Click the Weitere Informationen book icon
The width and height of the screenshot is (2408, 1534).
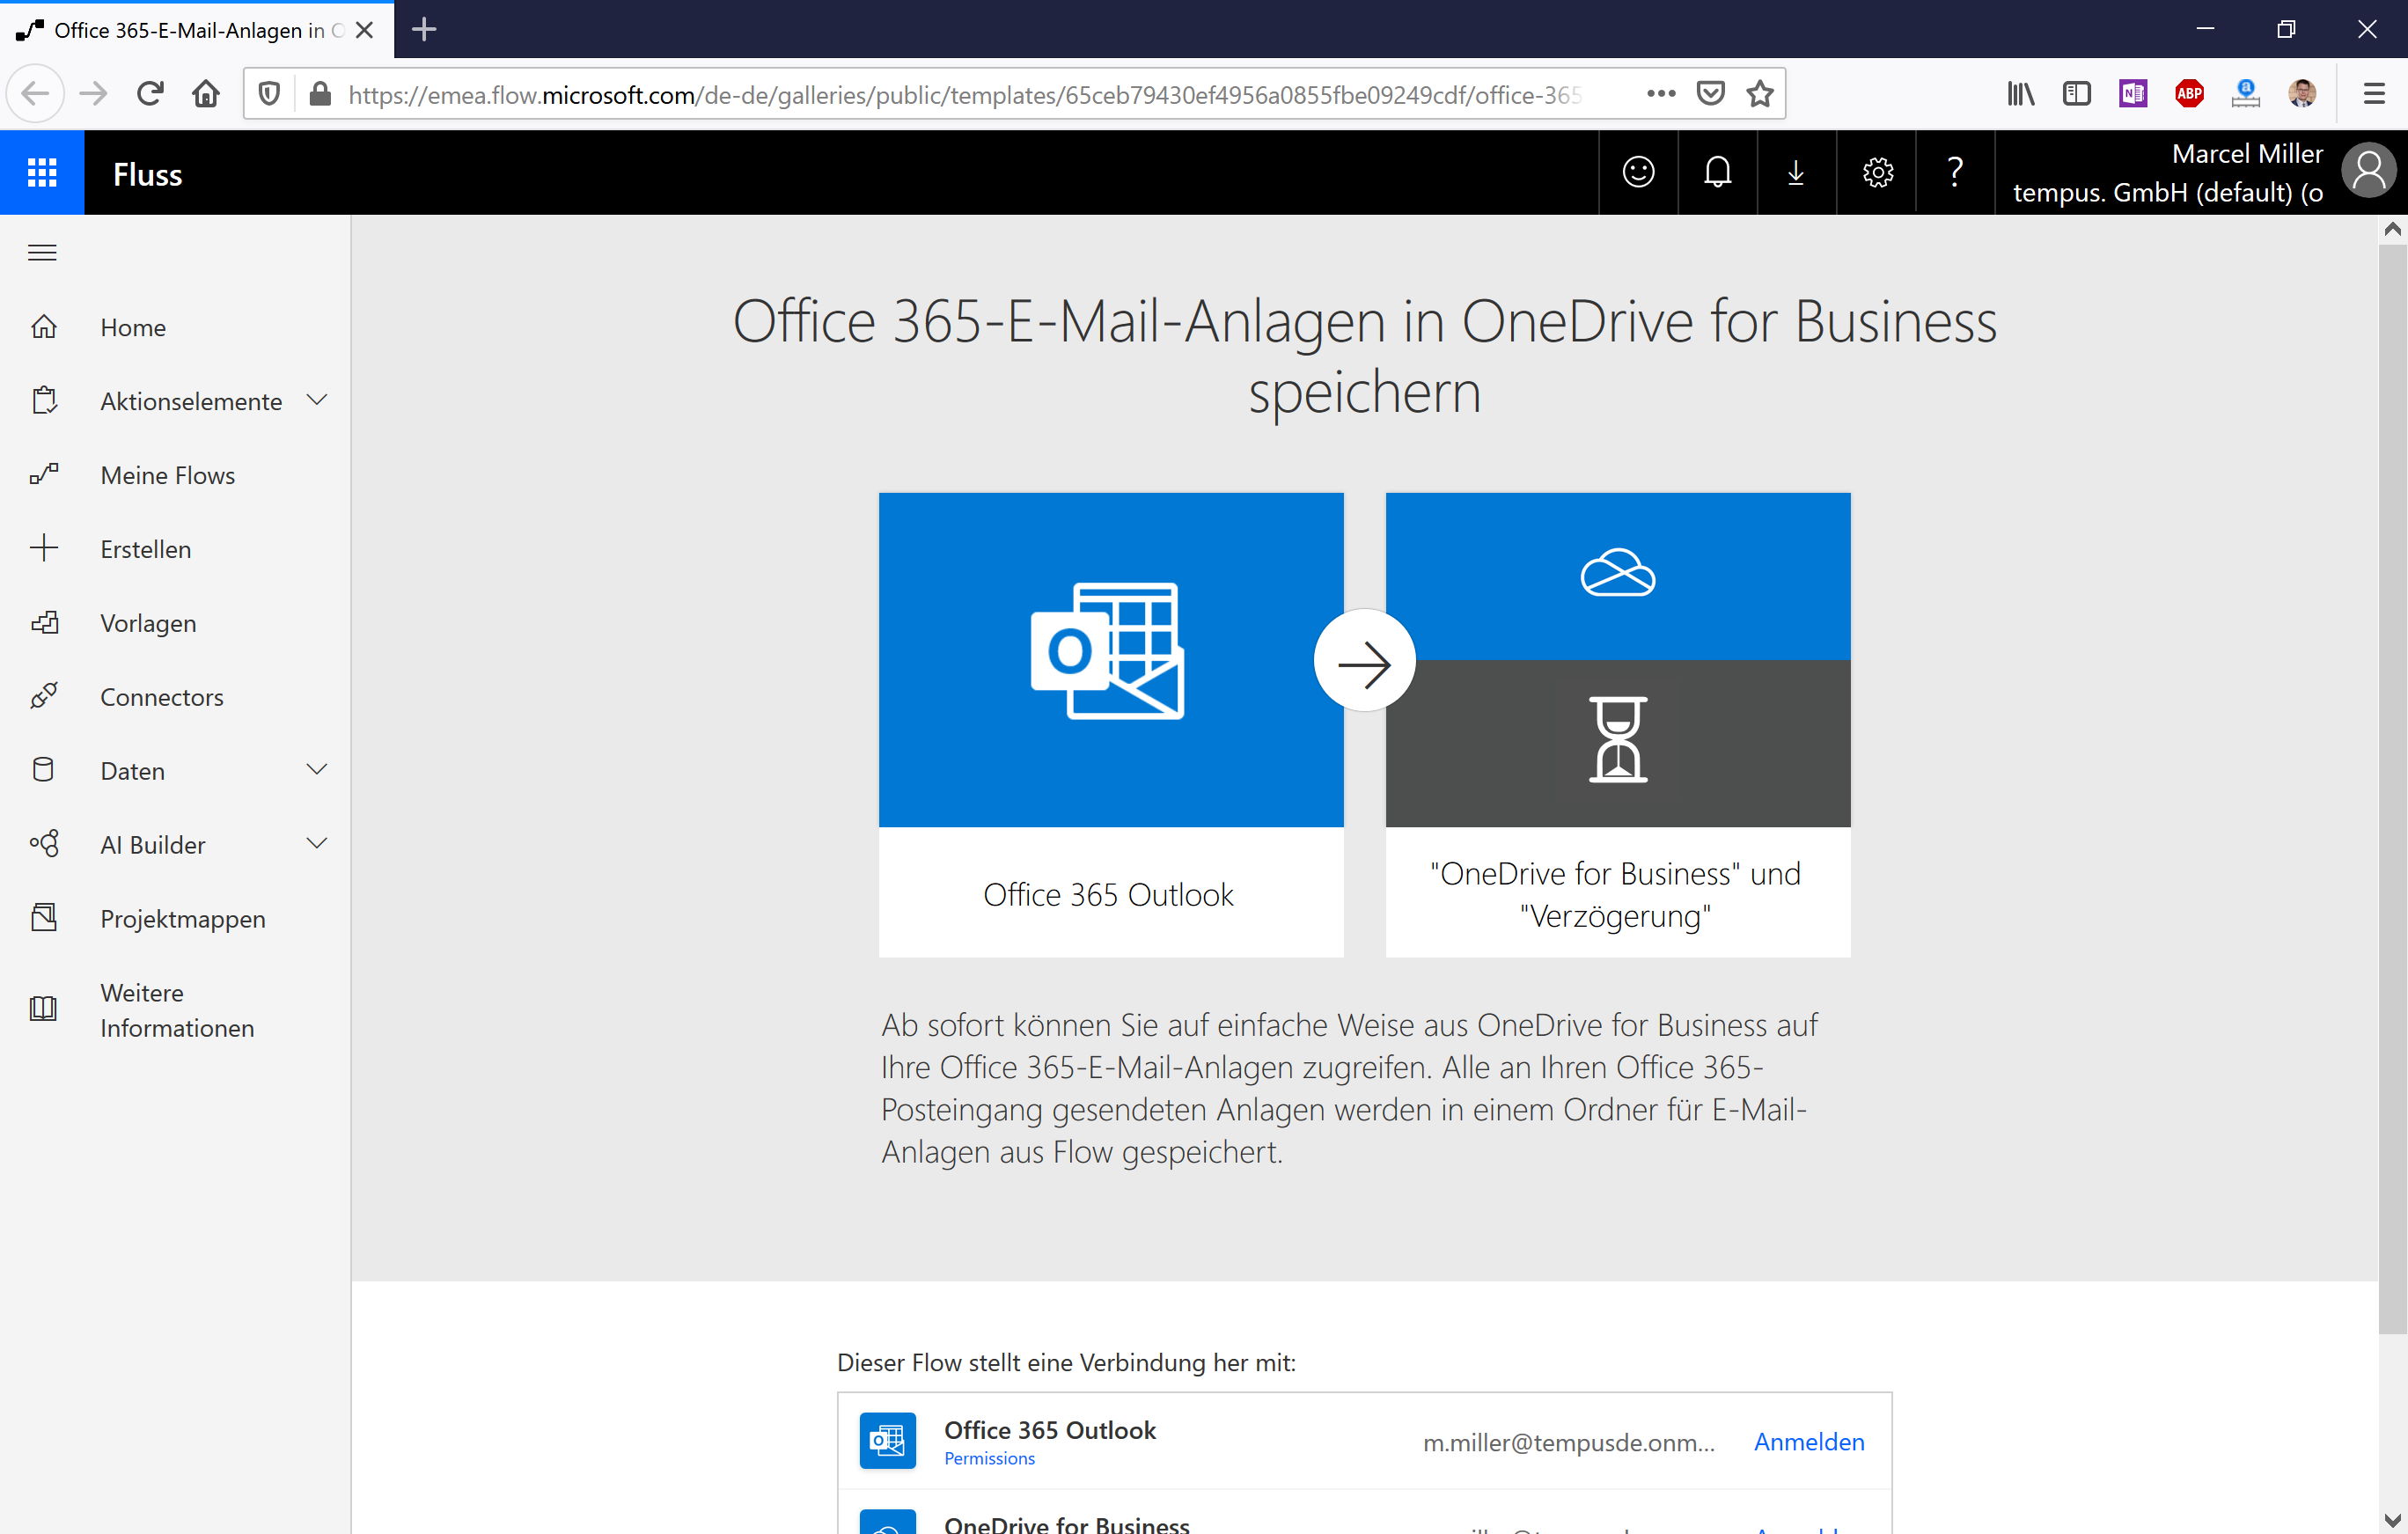click(x=44, y=1008)
